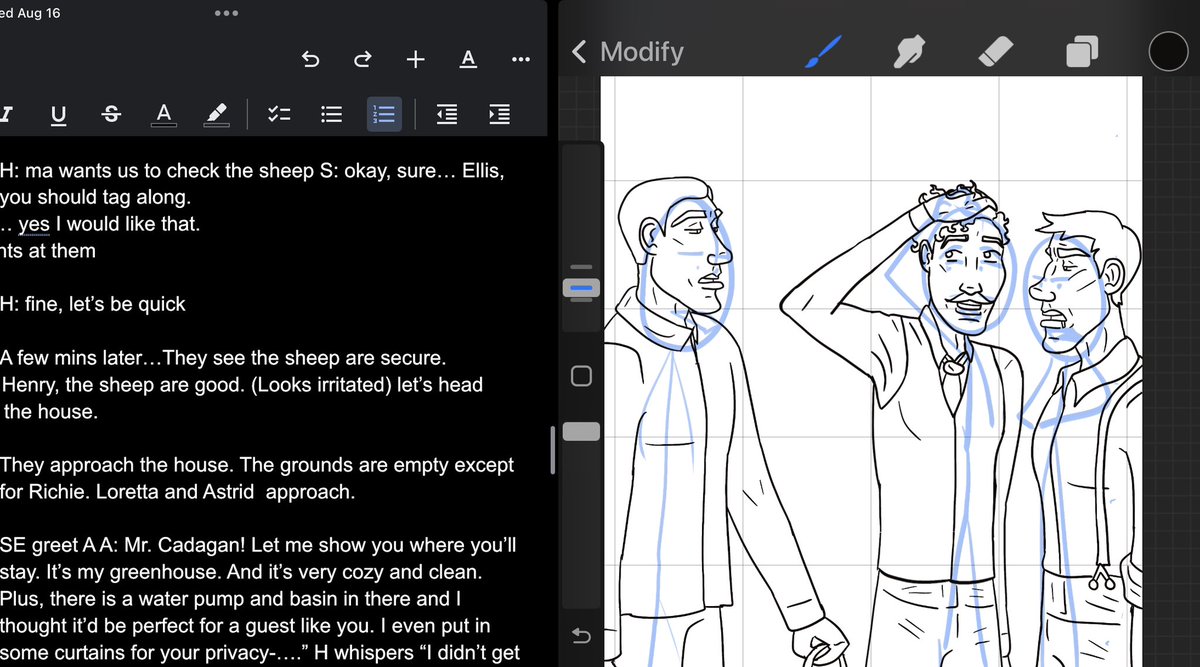Increase paragraph indent
Image resolution: width=1200 pixels, height=667 pixels.
pos(499,115)
